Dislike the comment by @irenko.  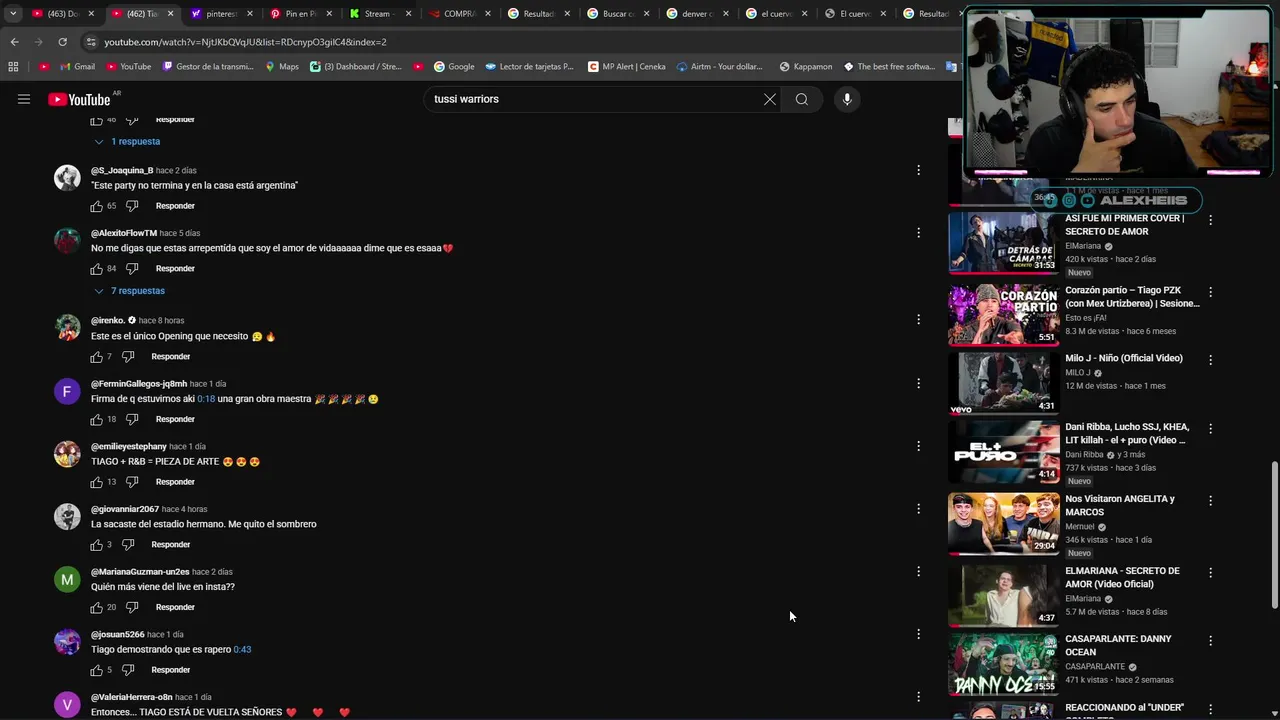[128, 357]
